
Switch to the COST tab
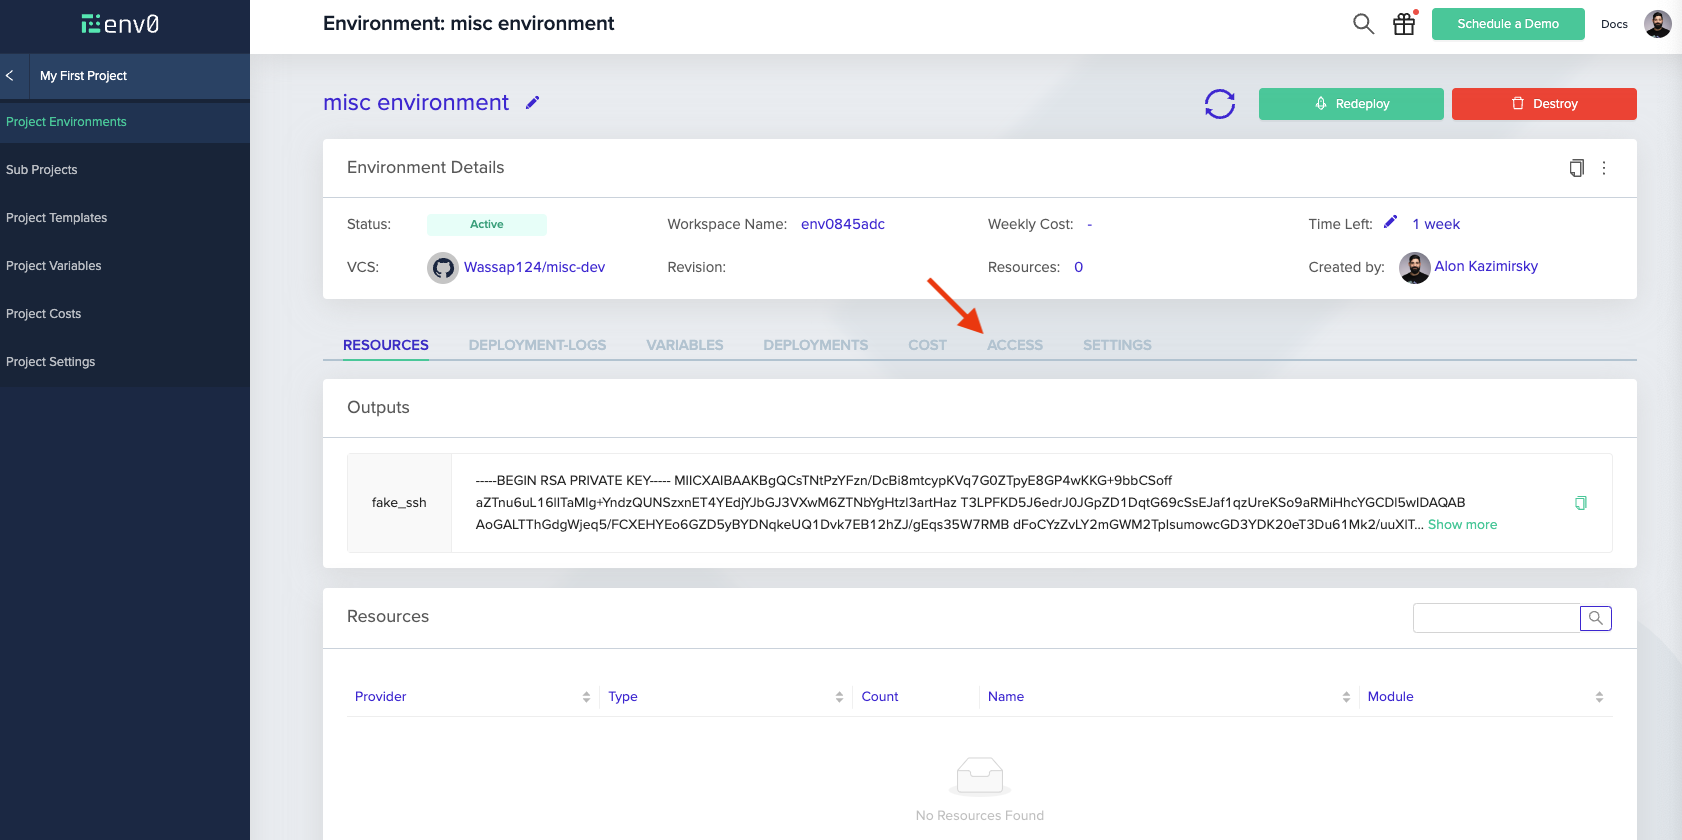click(x=927, y=345)
